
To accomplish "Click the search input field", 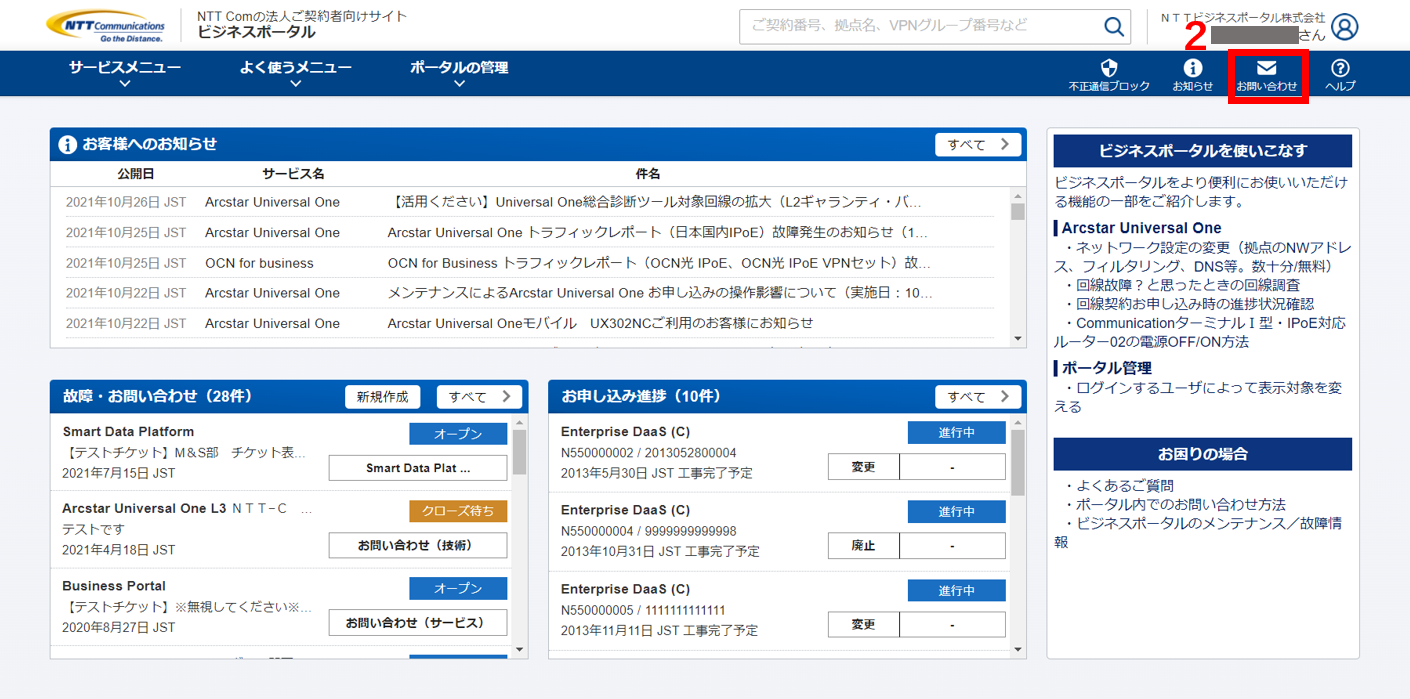I will [x=920, y=27].
